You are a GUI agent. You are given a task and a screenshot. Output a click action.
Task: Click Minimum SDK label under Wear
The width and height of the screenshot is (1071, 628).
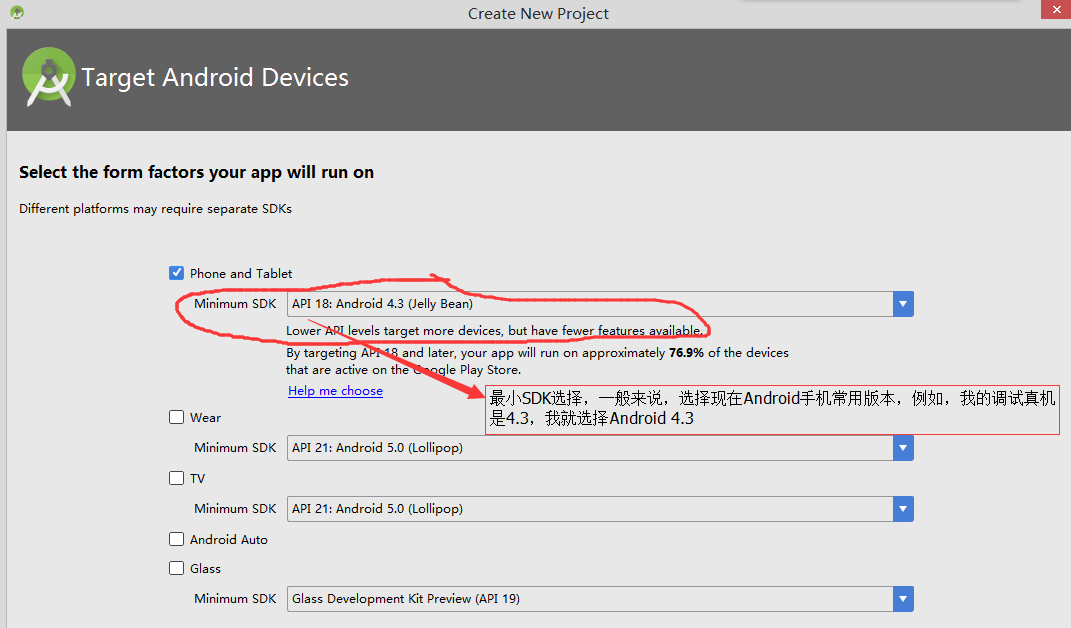click(x=235, y=448)
